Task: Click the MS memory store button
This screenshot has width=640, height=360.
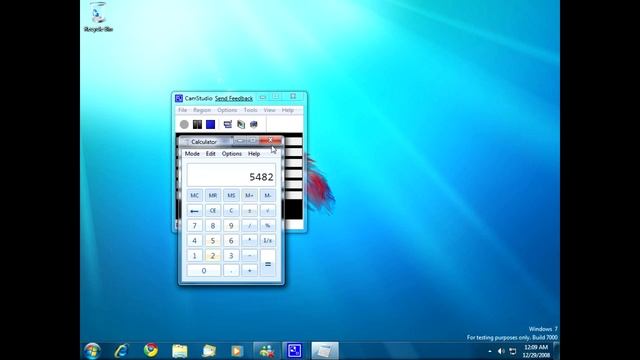Action: click(x=231, y=196)
